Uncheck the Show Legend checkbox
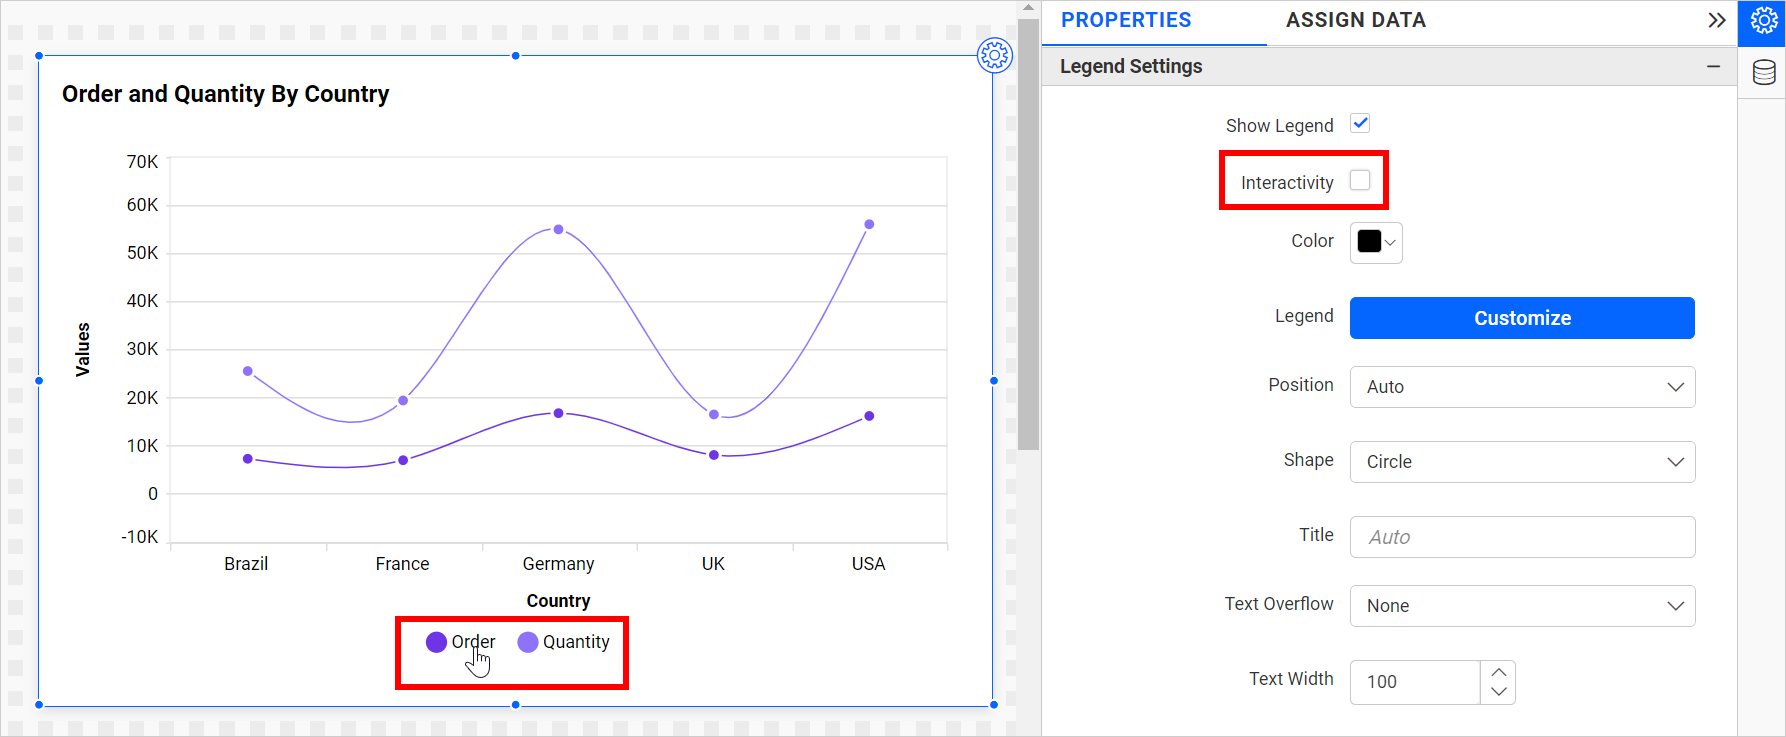This screenshot has height=737, width=1786. (1360, 124)
